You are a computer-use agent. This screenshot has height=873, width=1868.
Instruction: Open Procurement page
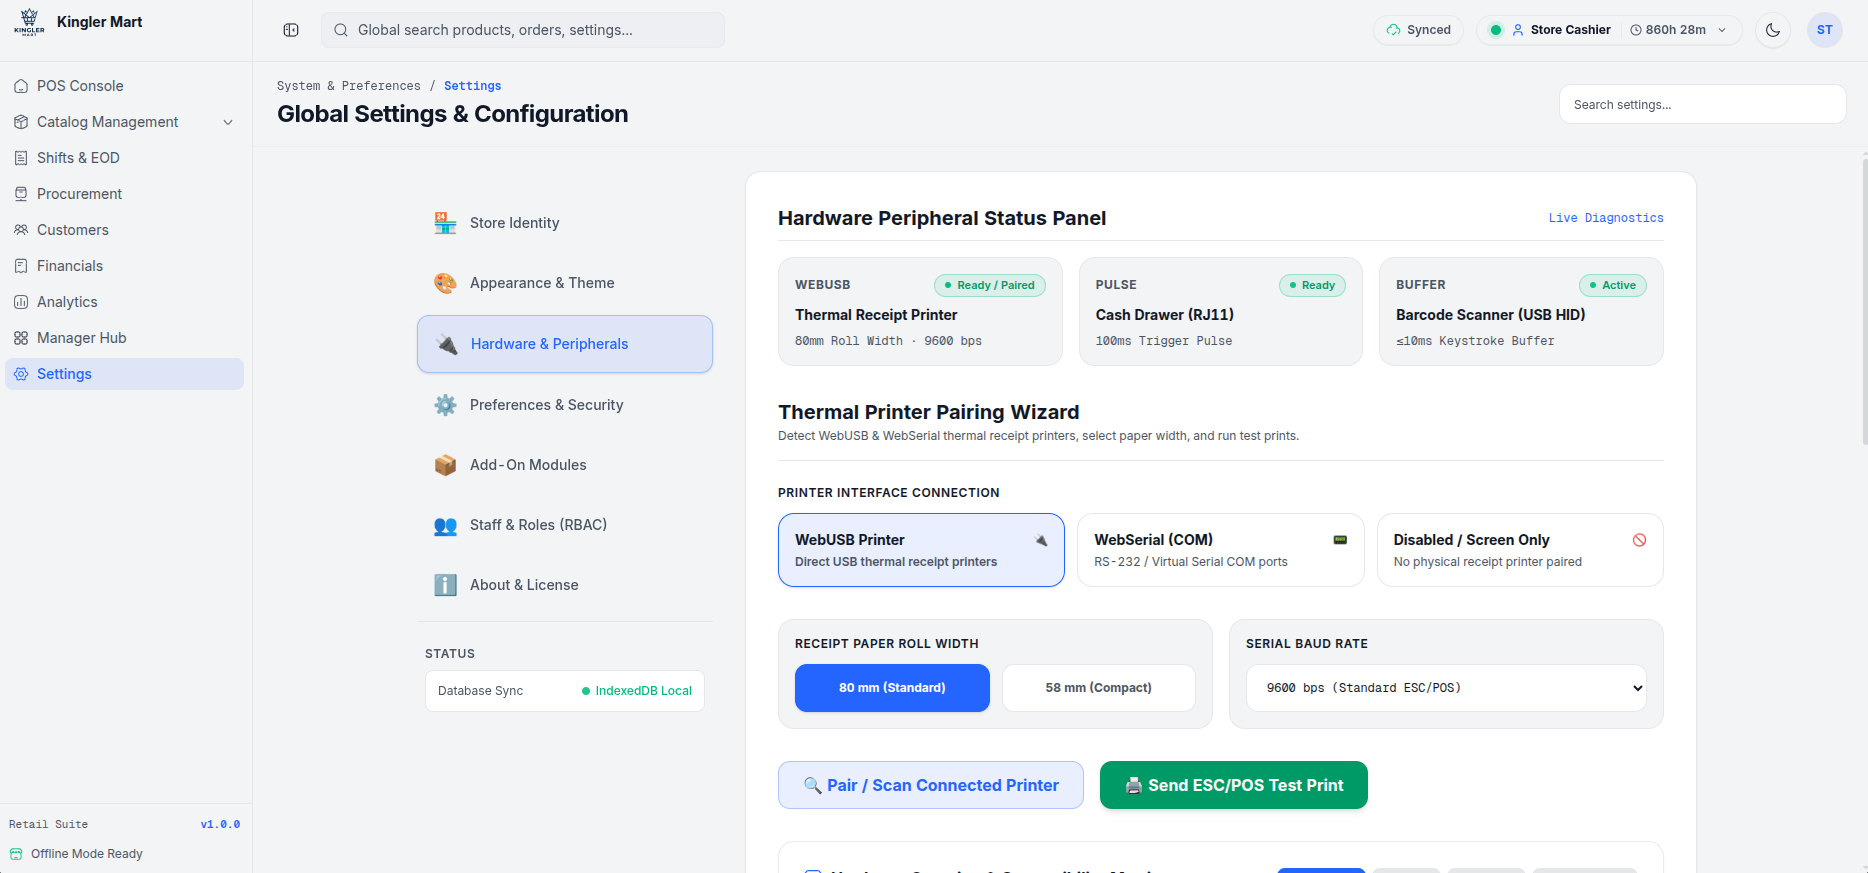pyautogui.click(x=125, y=194)
